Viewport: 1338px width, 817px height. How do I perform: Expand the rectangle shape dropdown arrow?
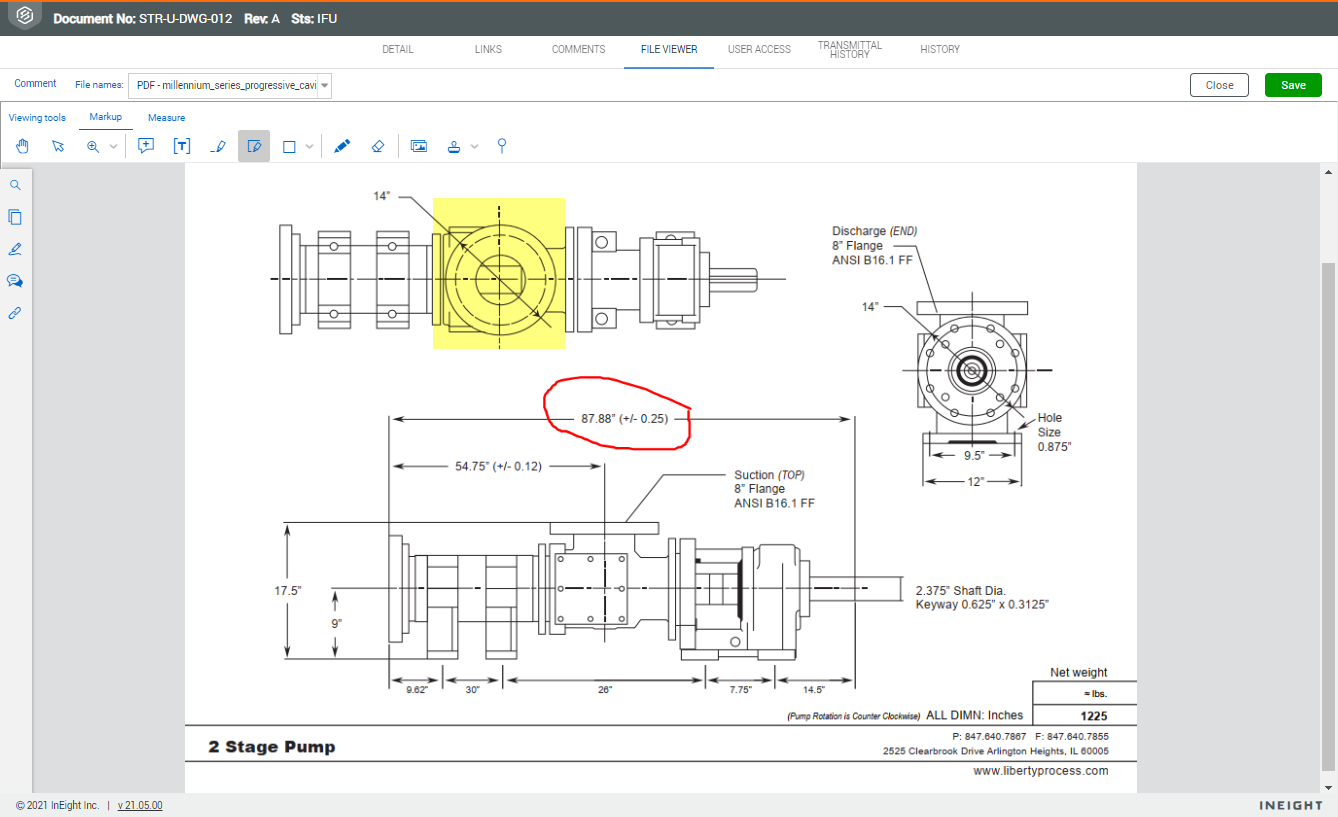(x=310, y=147)
